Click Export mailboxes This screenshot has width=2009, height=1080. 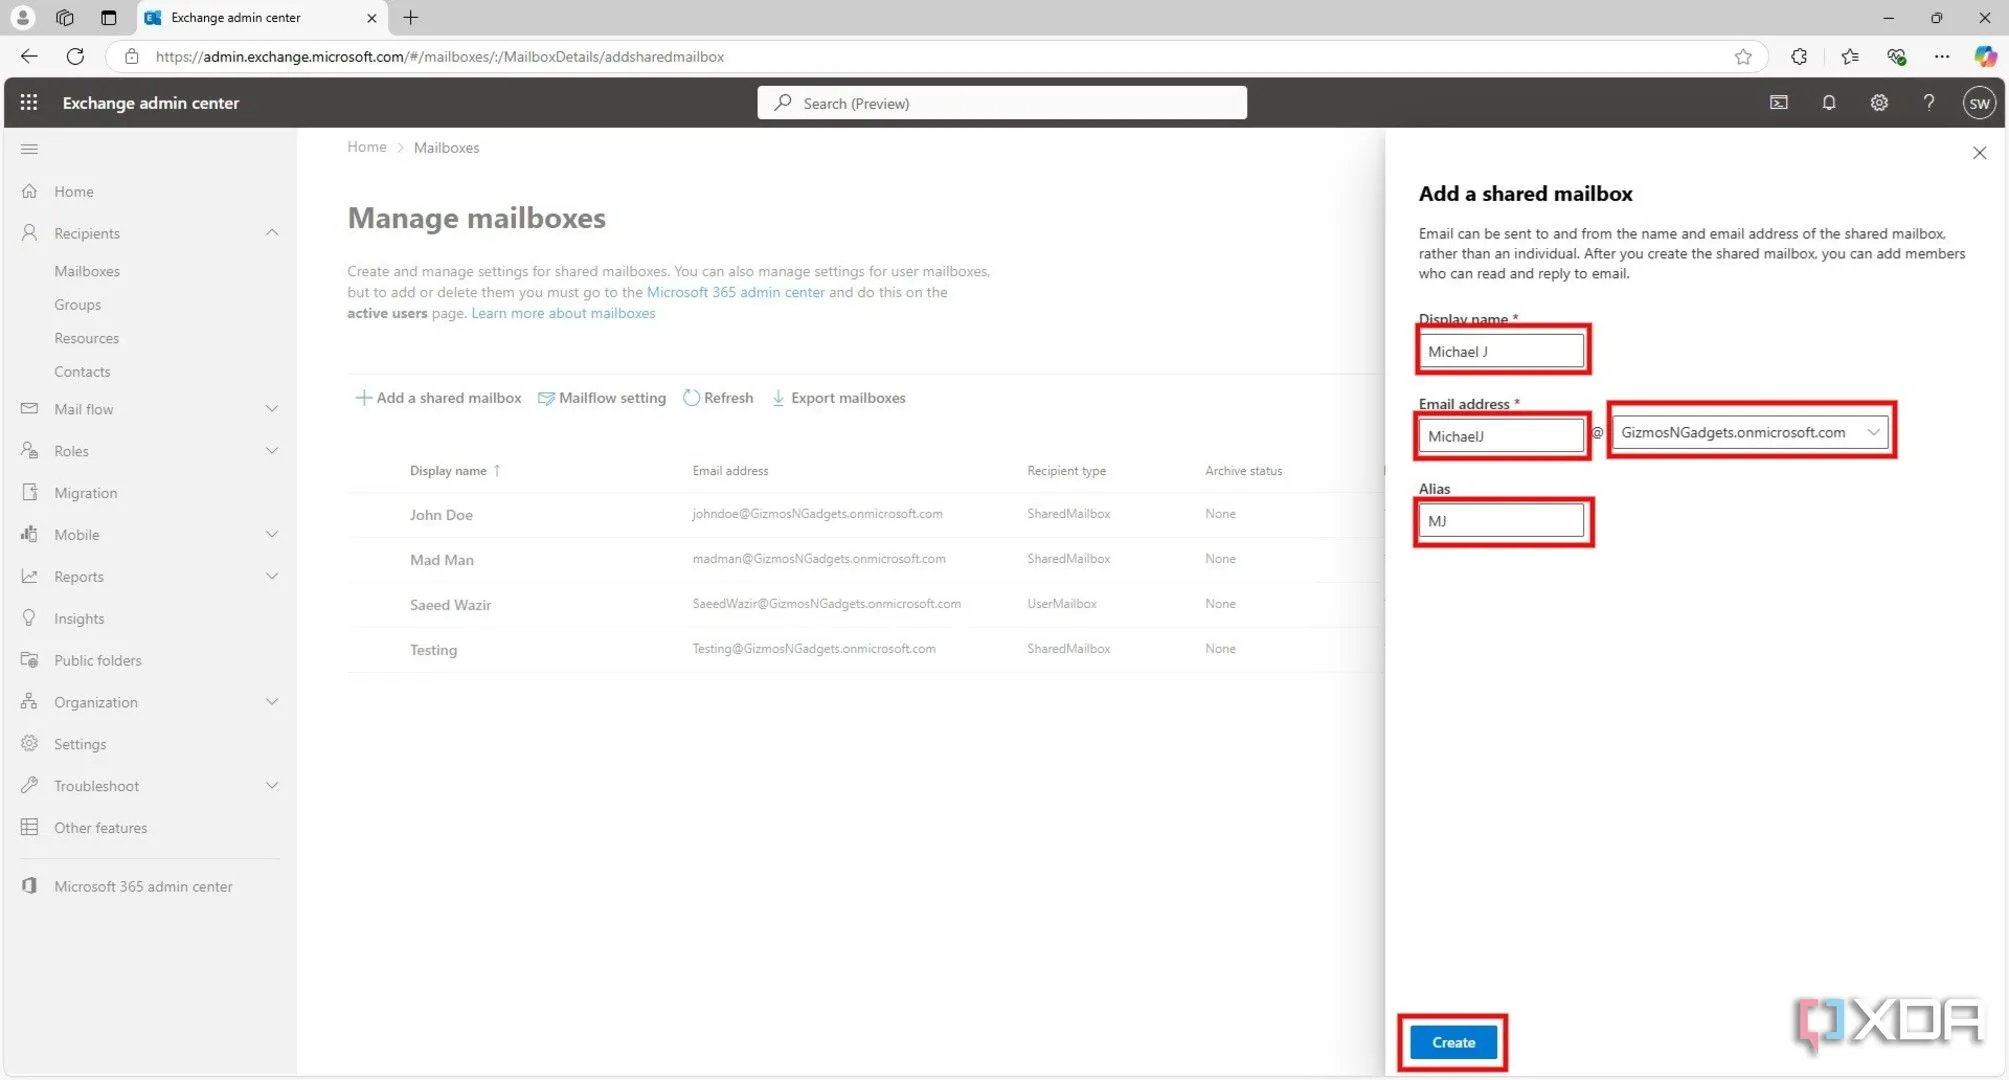(838, 398)
